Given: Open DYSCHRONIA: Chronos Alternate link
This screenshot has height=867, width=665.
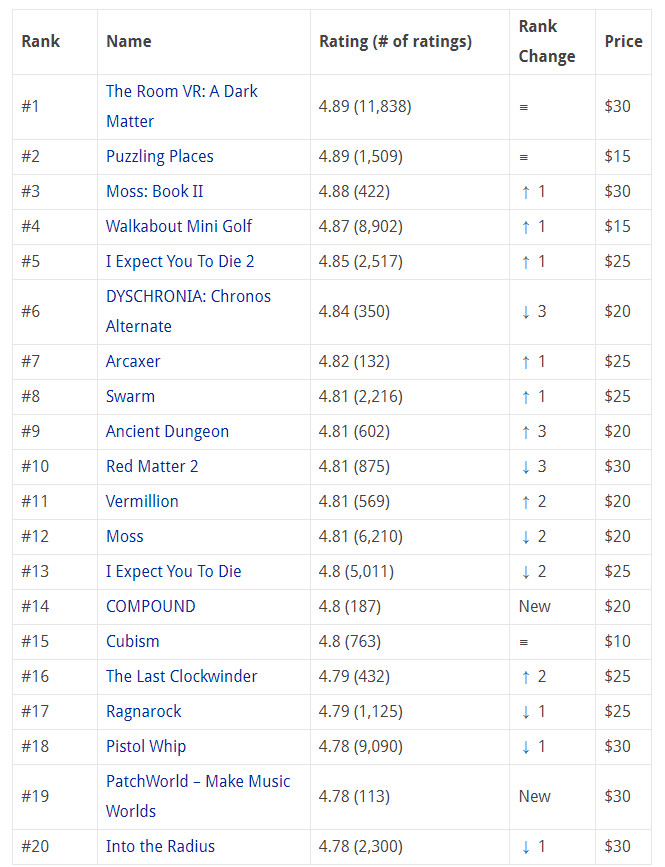Looking at the screenshot, I should [x=188, y=311].
